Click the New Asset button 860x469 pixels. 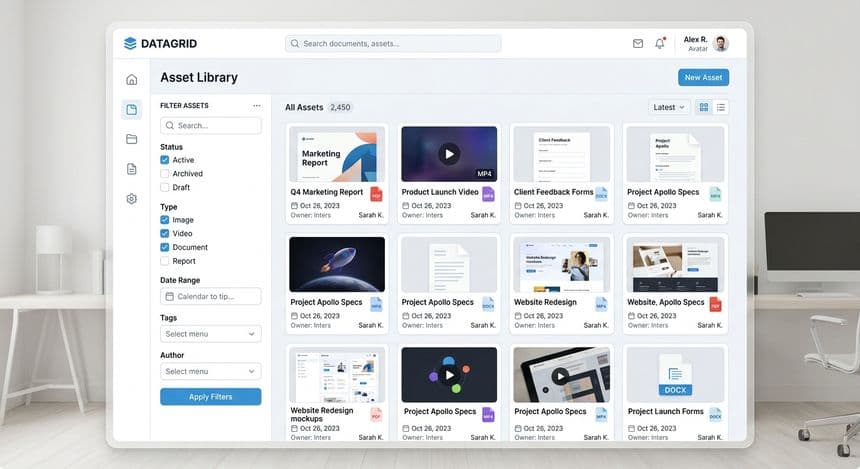click(704, 77)
